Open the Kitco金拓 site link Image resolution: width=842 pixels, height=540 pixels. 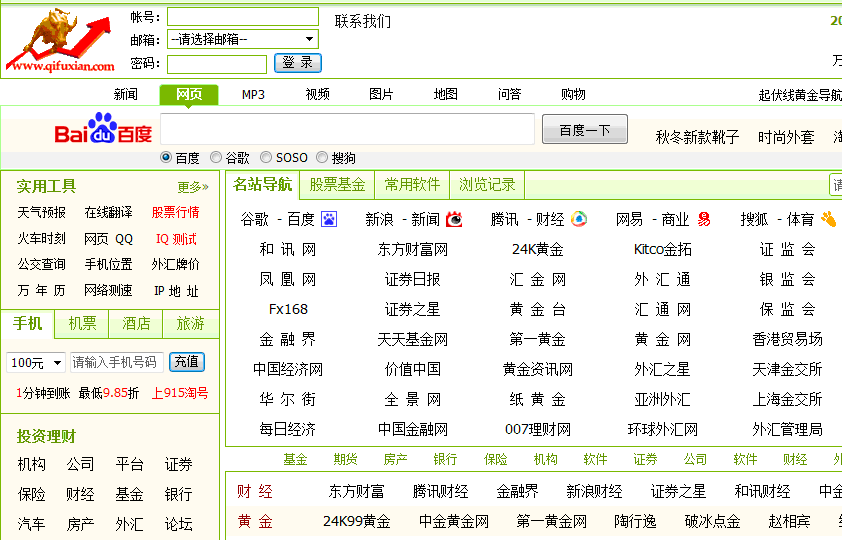(663, 250)
